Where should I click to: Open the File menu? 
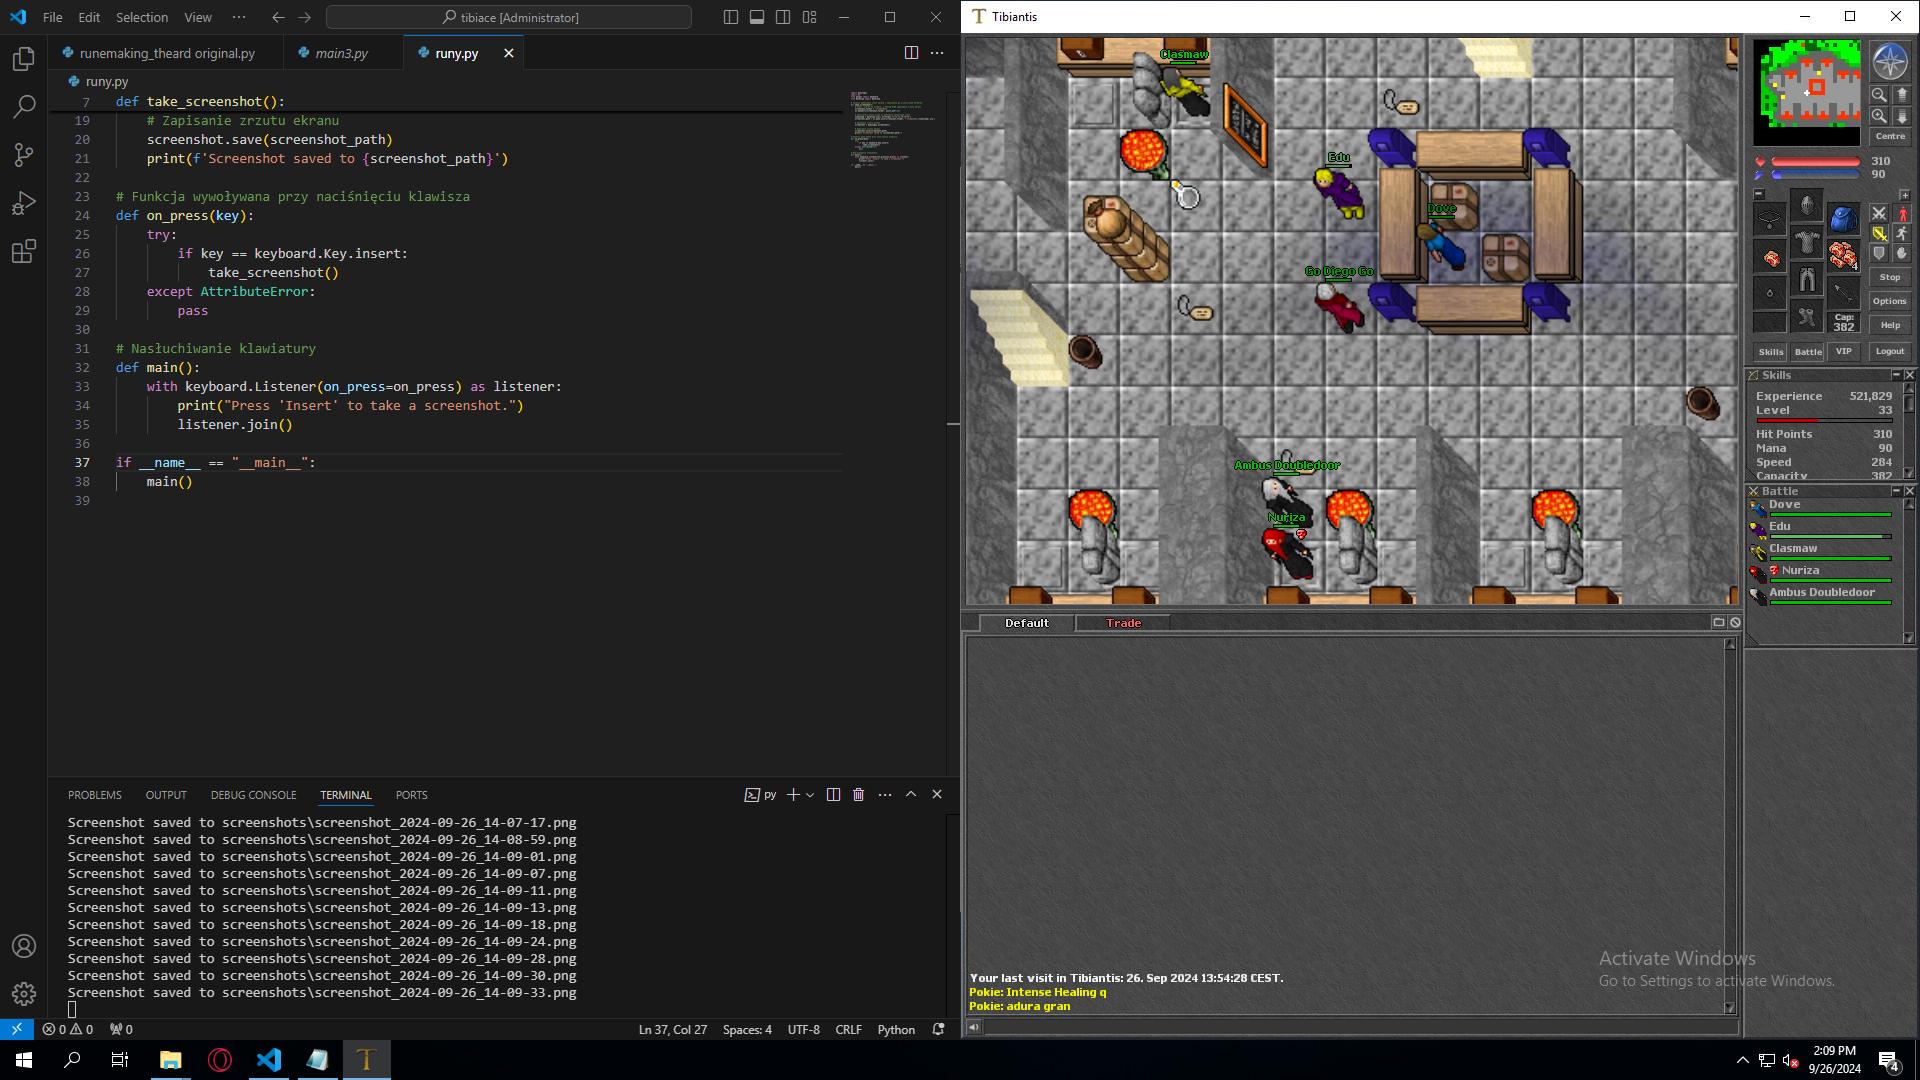click(x=53, y=17)
